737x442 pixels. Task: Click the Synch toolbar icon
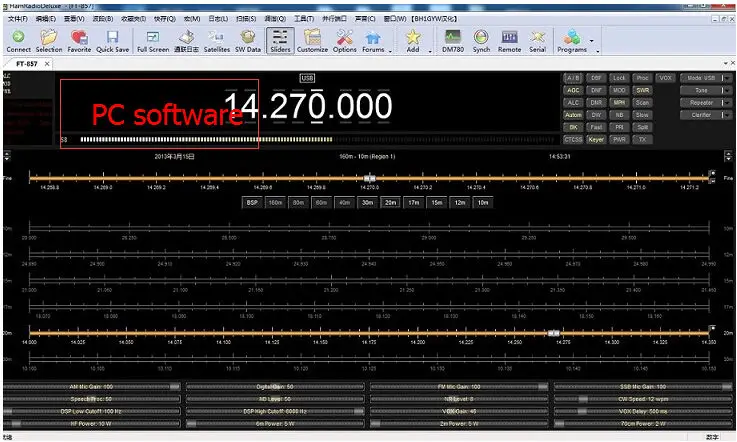click(481, 41)
